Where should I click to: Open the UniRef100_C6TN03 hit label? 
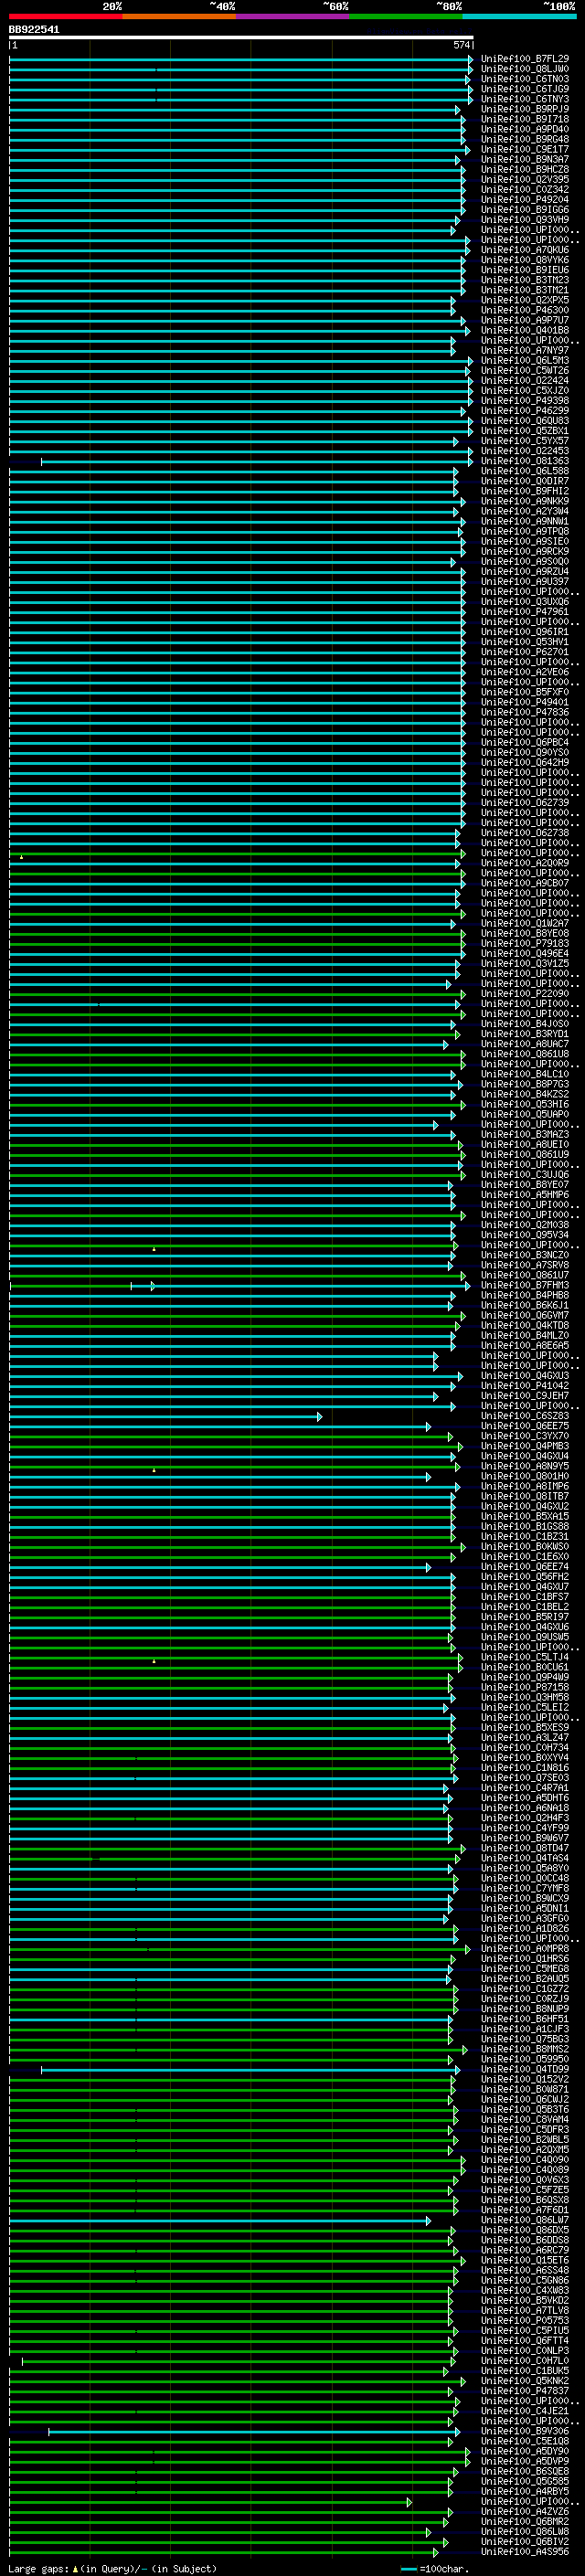click(524, 79)
